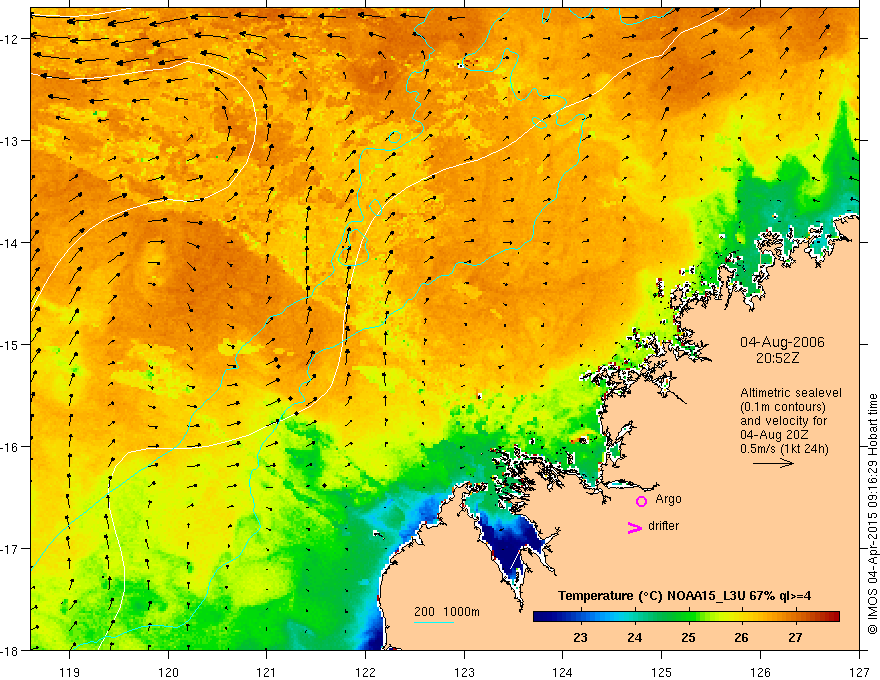
Task: Click the colorbar tick label '24'
Action: [635, 638]
